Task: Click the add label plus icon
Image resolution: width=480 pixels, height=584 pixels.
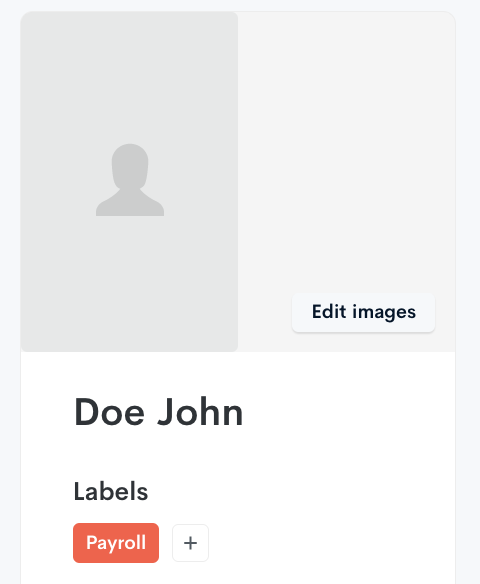Action: (190, 543)
